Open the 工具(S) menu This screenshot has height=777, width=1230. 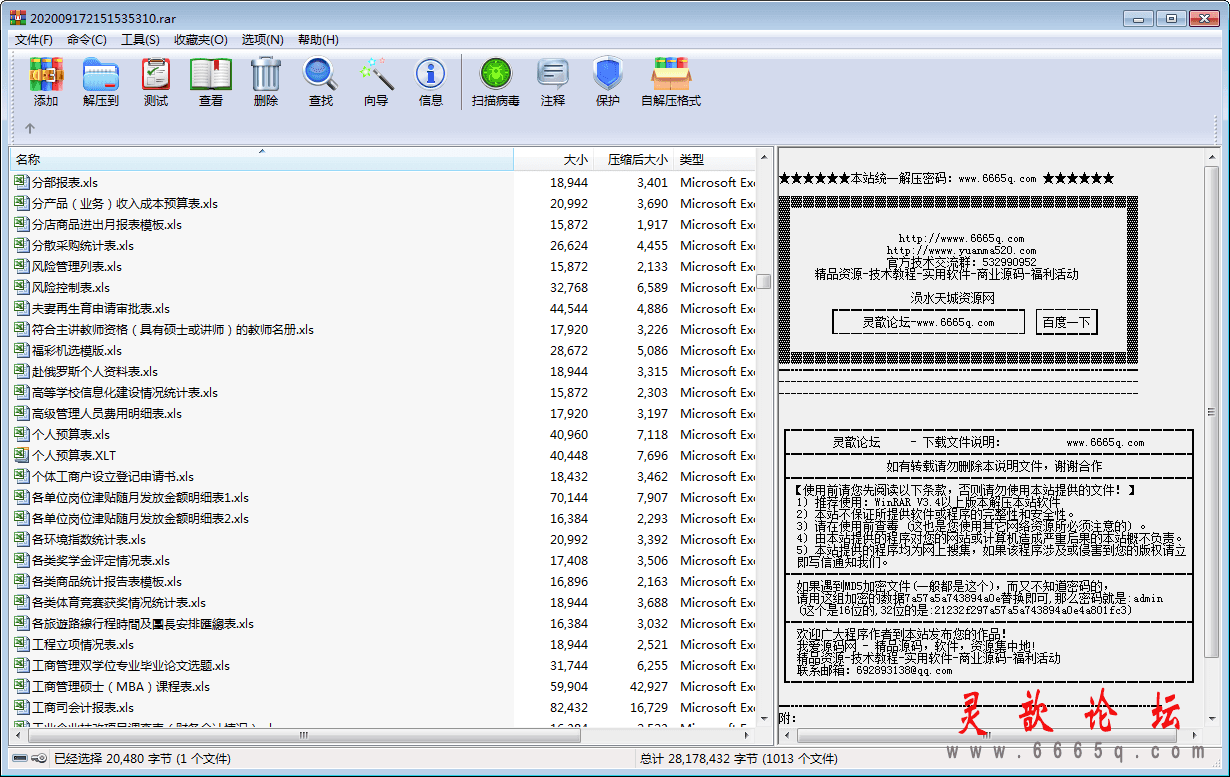(140, 40)
